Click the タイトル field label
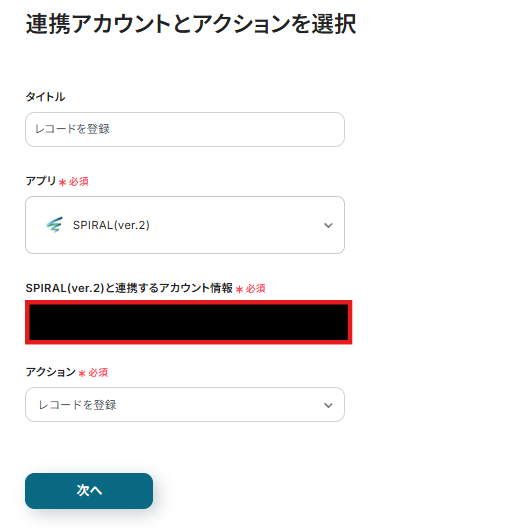Screen dimensions: 505x528 pos(45,97)
